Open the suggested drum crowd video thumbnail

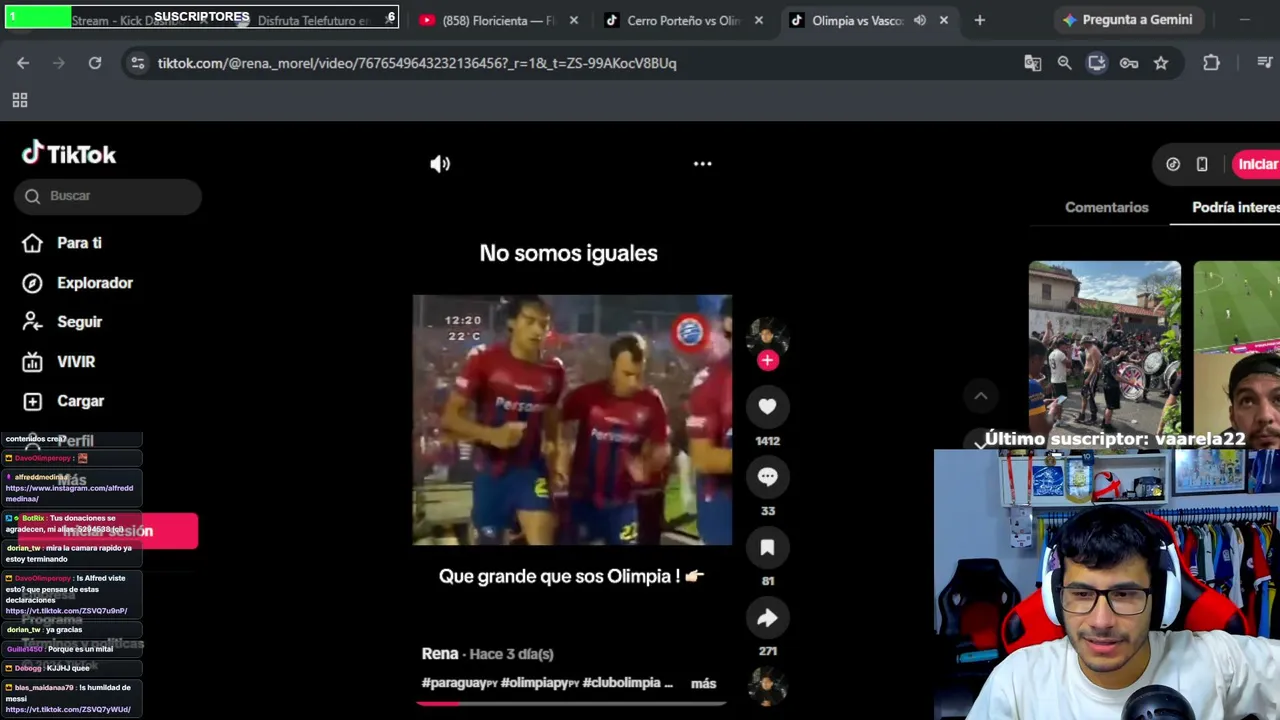click(x=1105, y=349)
